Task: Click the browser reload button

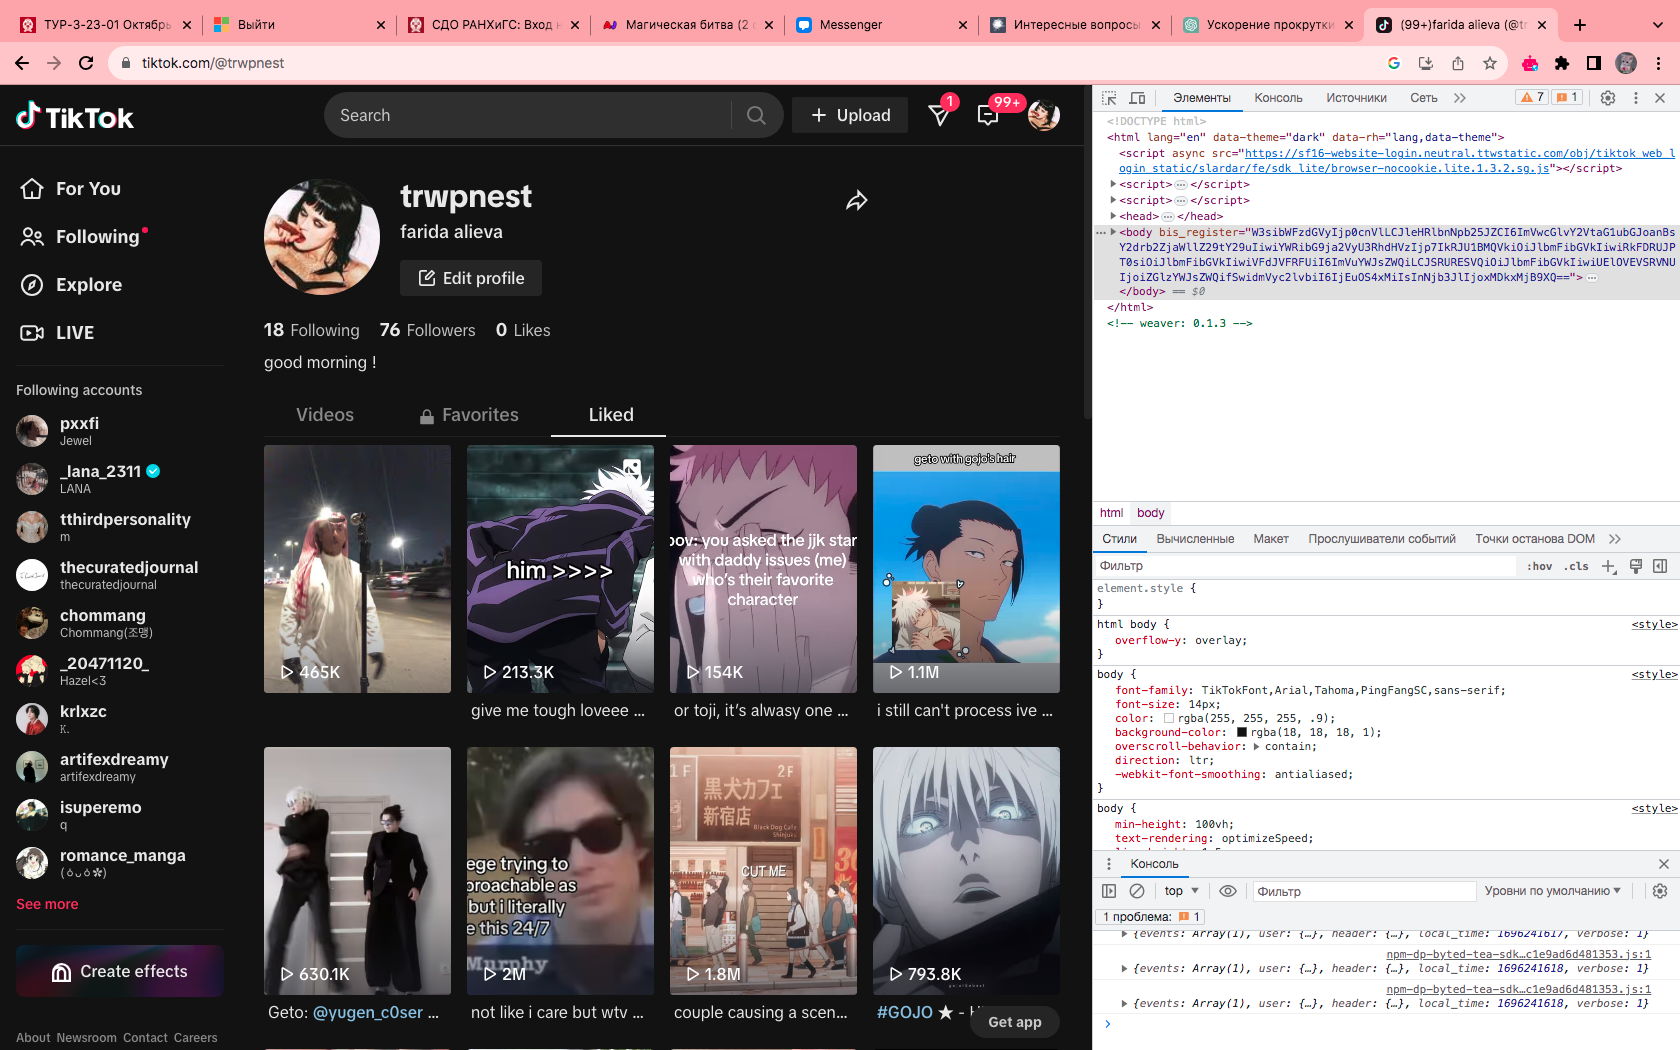Action: pyautogui.click(x=86, y=63)
